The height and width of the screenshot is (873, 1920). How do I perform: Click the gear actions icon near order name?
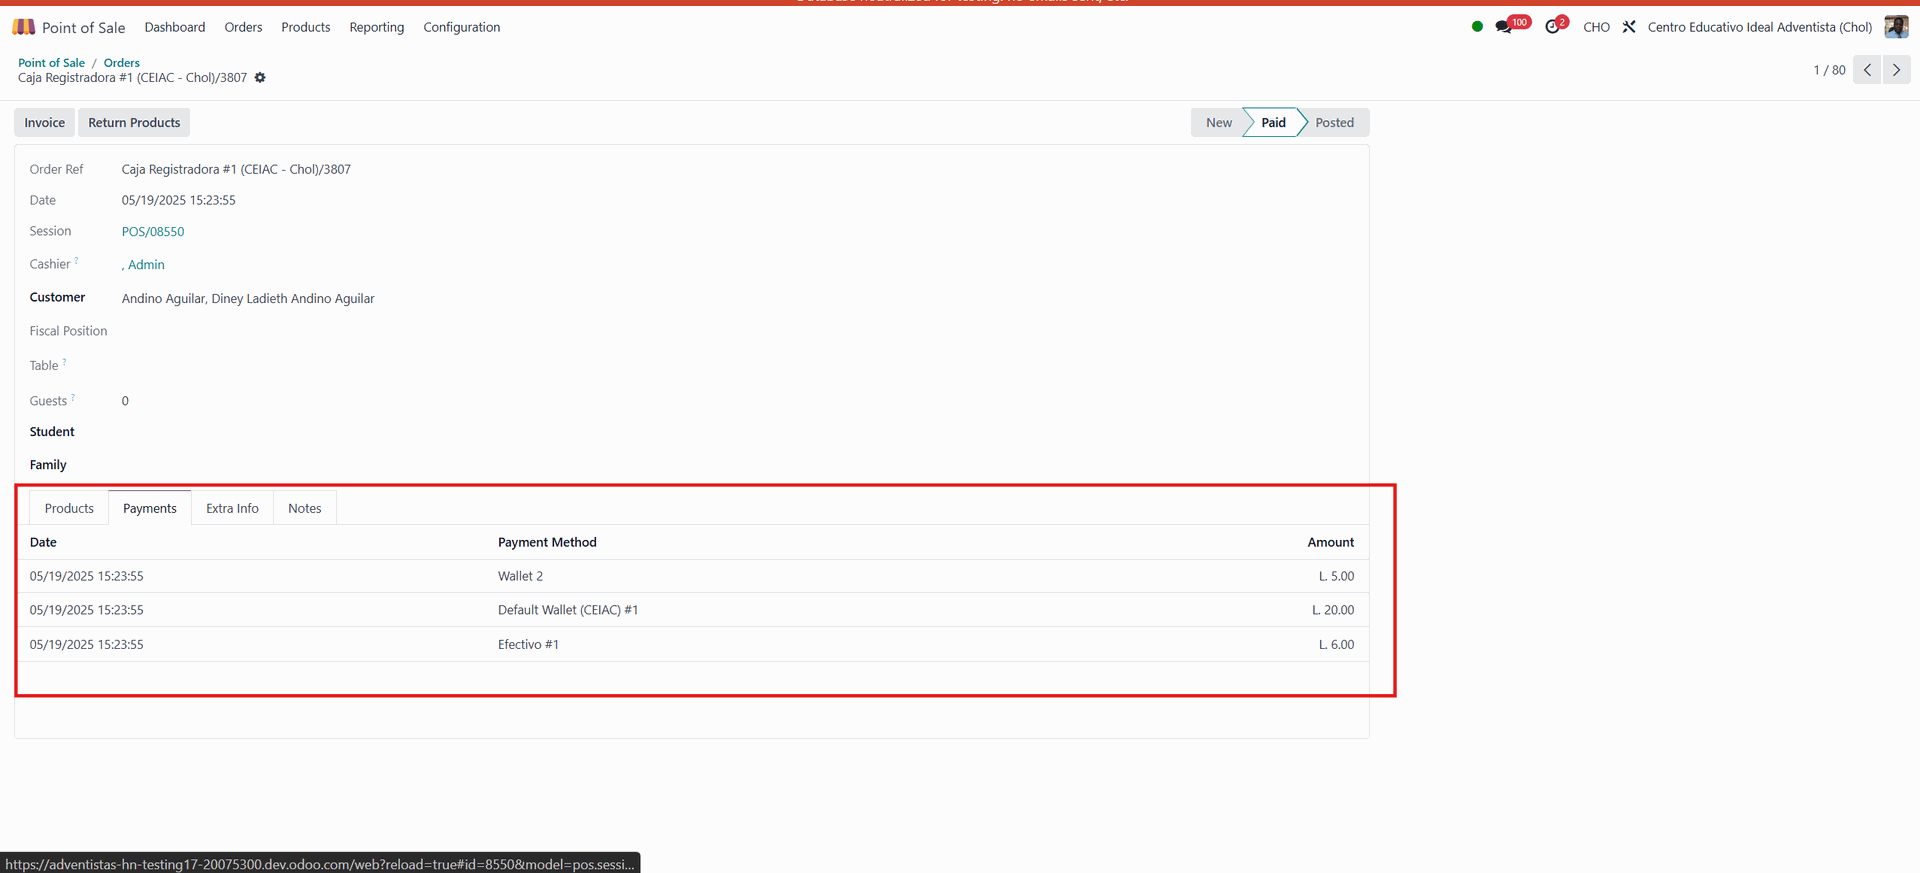click(260, 78)
